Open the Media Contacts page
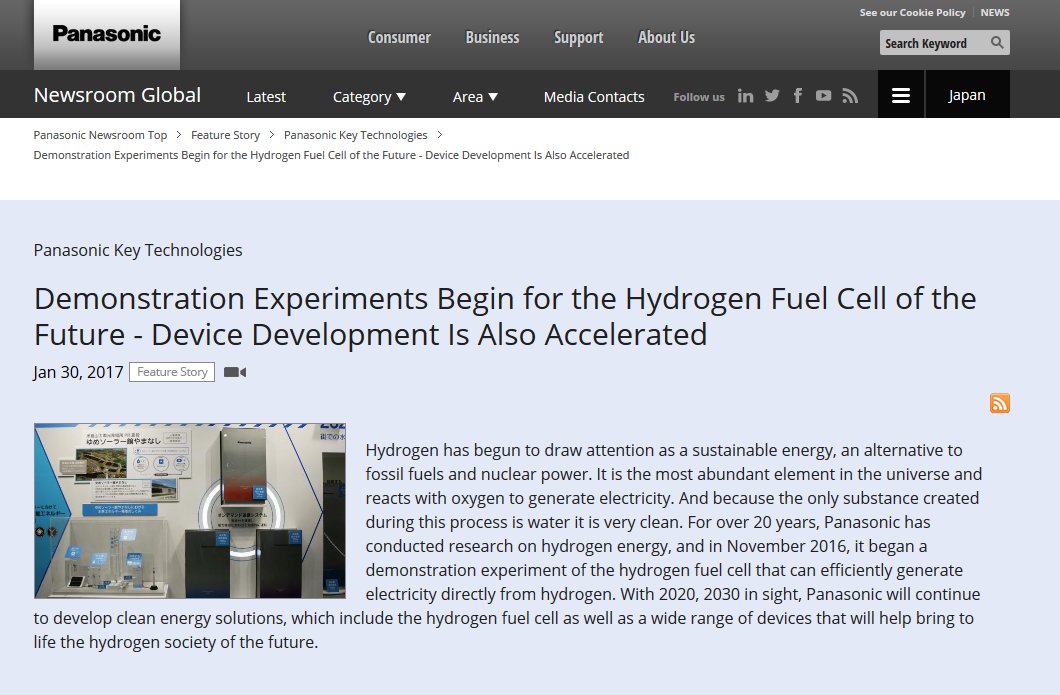 tap(594, 96)
